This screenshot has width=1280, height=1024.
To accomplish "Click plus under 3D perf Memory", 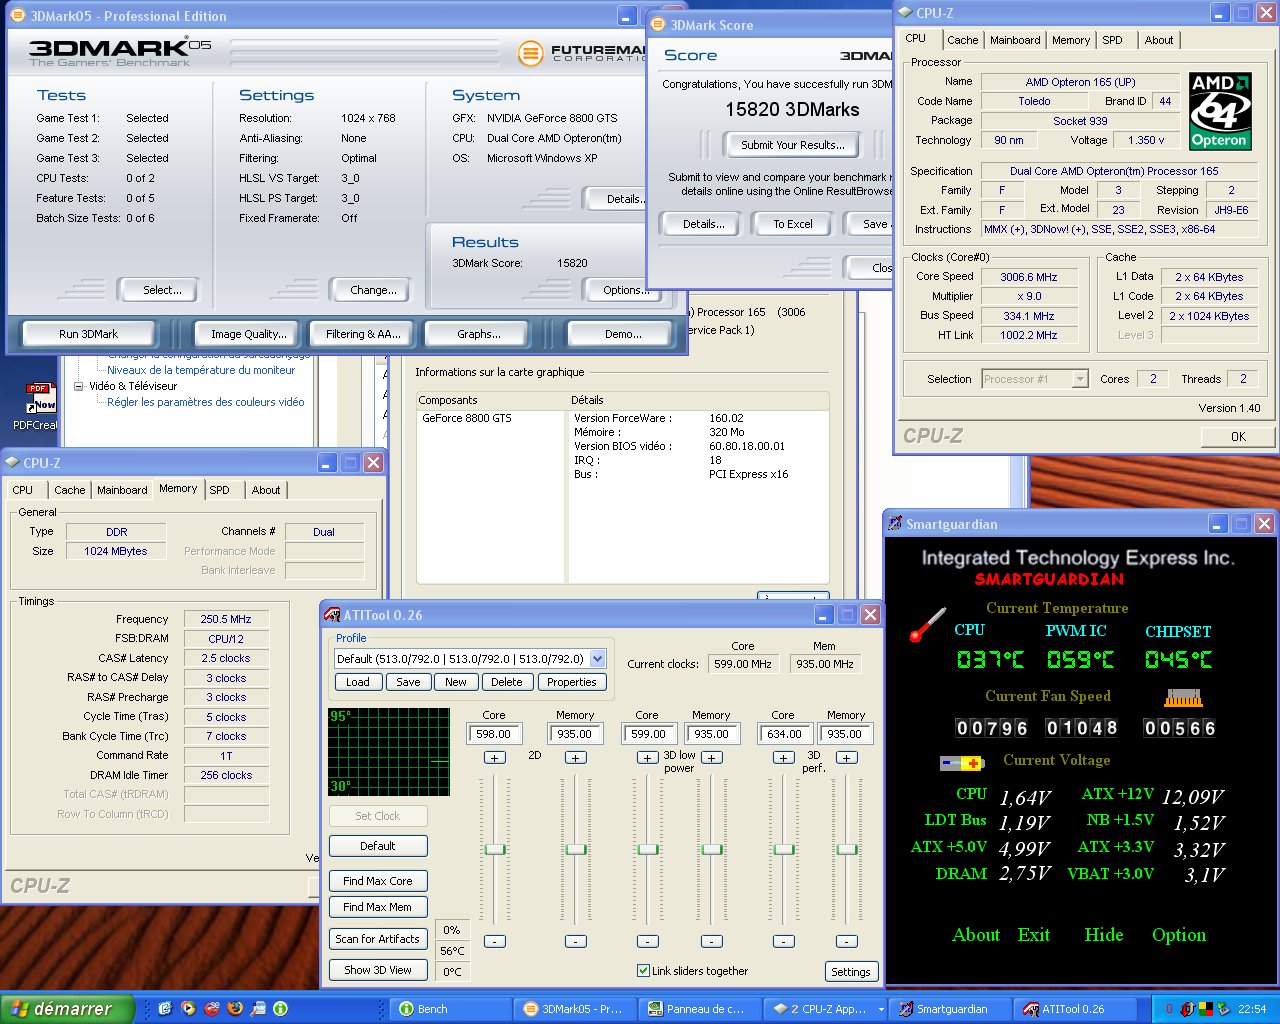I will 847,758.
